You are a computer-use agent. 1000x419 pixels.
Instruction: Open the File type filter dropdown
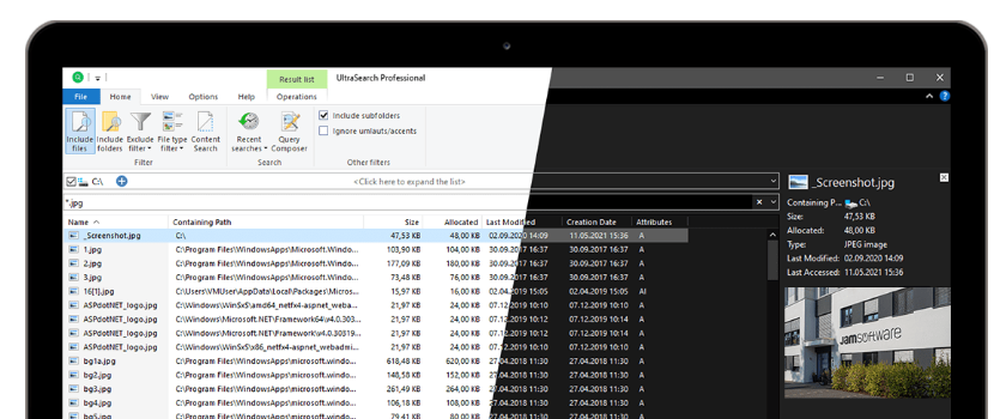tap(172, 131)
